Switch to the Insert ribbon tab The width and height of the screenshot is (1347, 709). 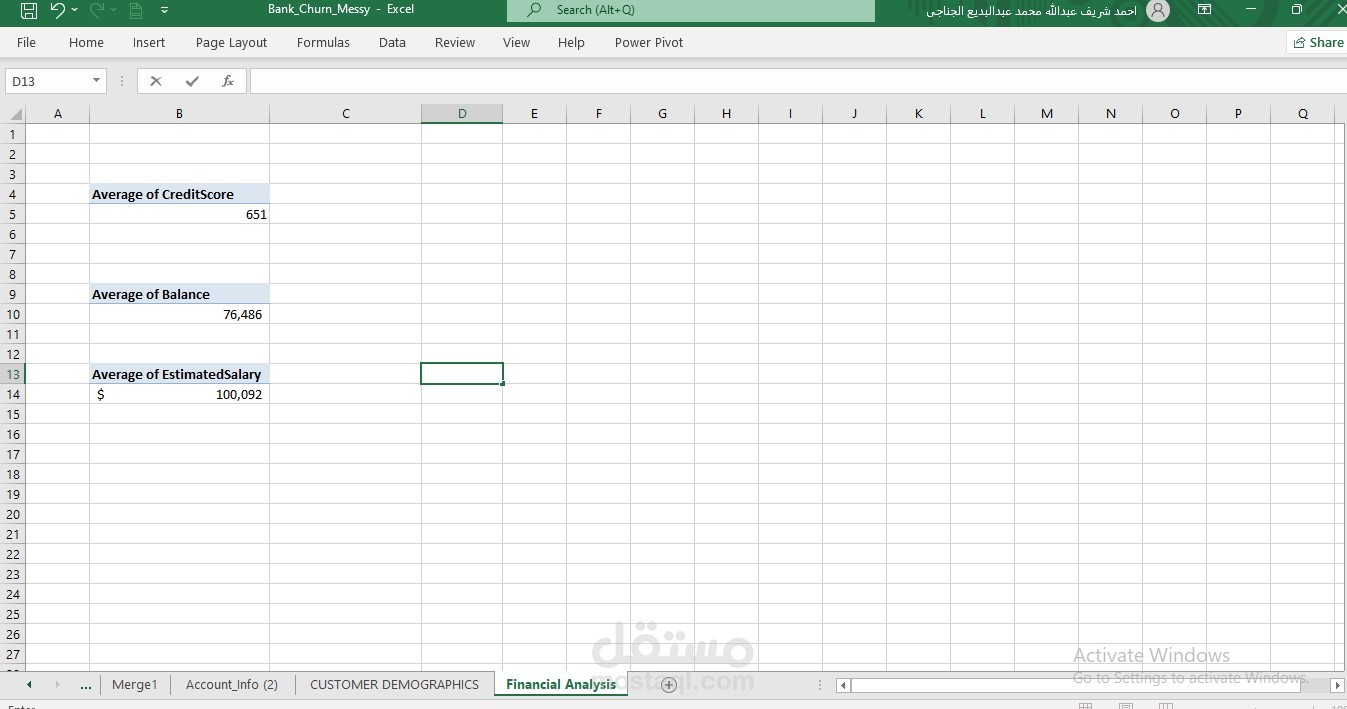(149, 42)
